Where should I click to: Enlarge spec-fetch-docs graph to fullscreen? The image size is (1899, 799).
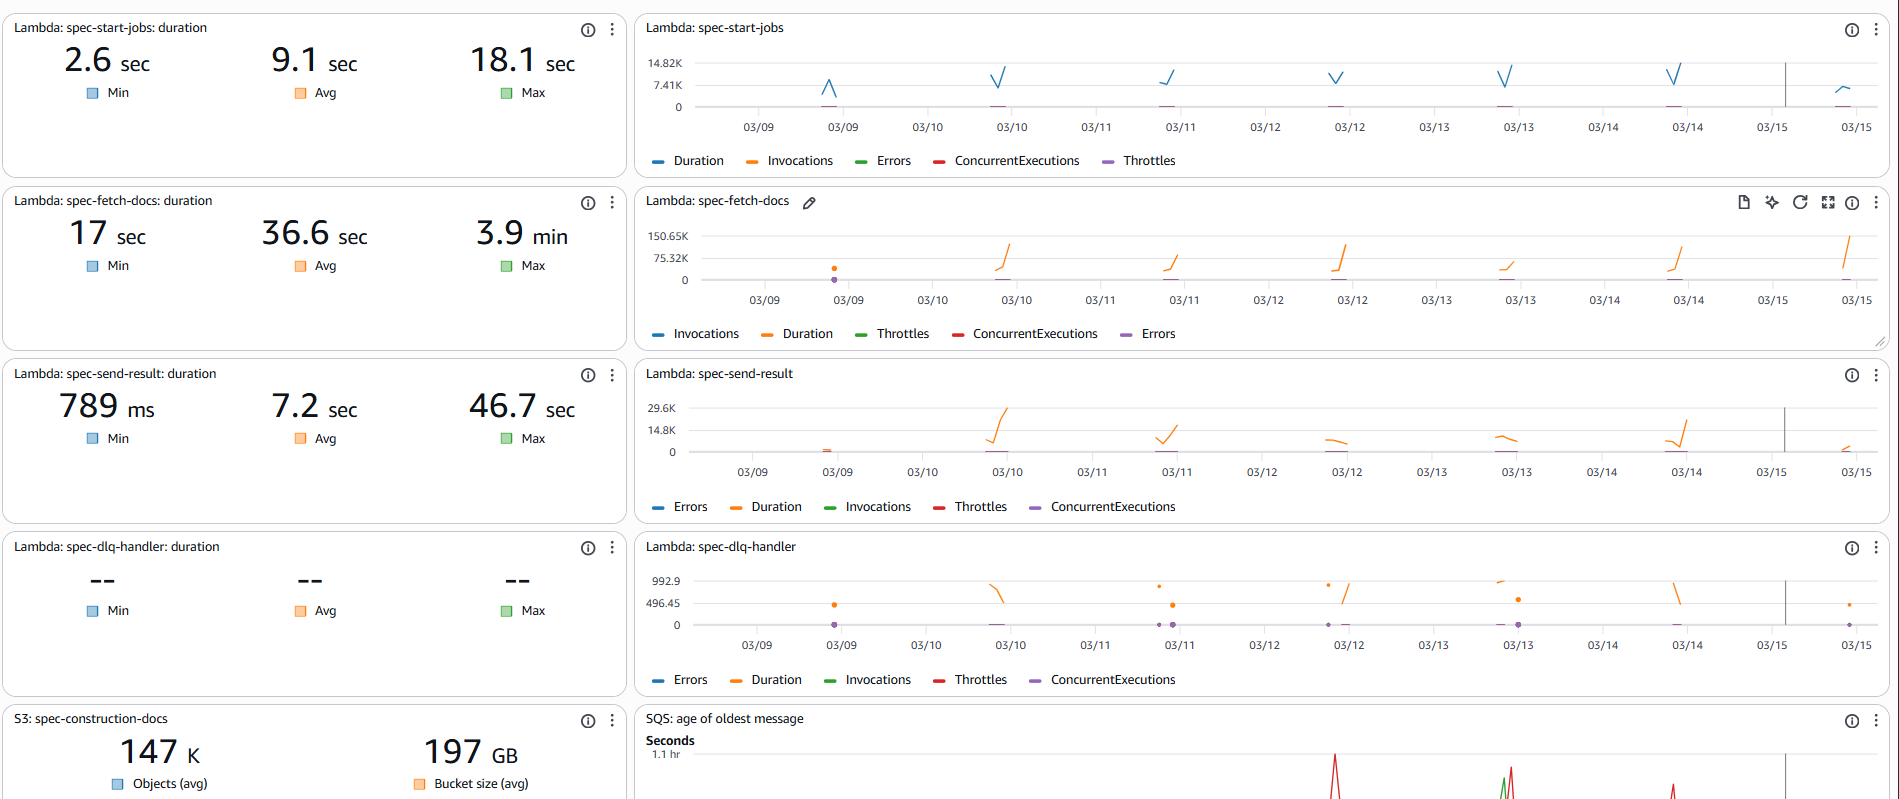[x=1828, y=202]
